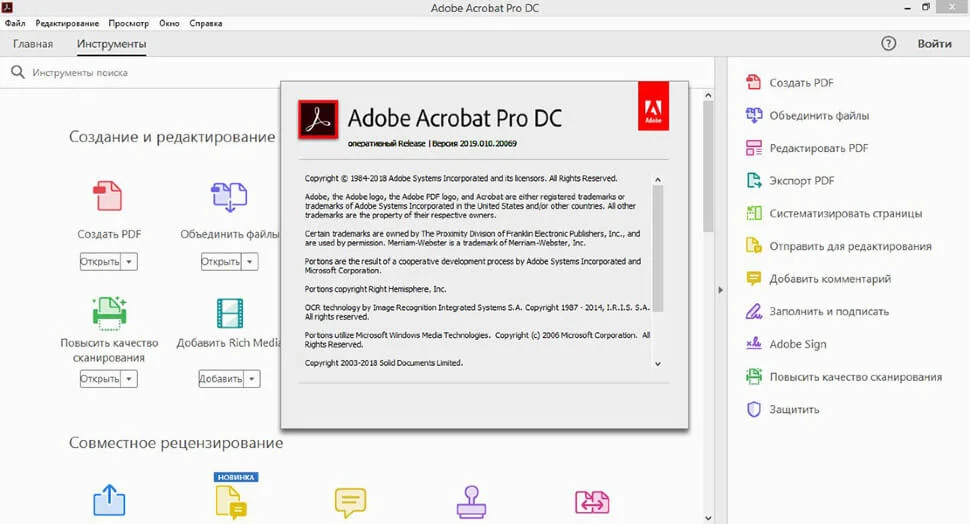Click the Добавить Rich Media film icon
Image resolution: width=970 pixels, height=524 pixels.
[x=230, y=313]
